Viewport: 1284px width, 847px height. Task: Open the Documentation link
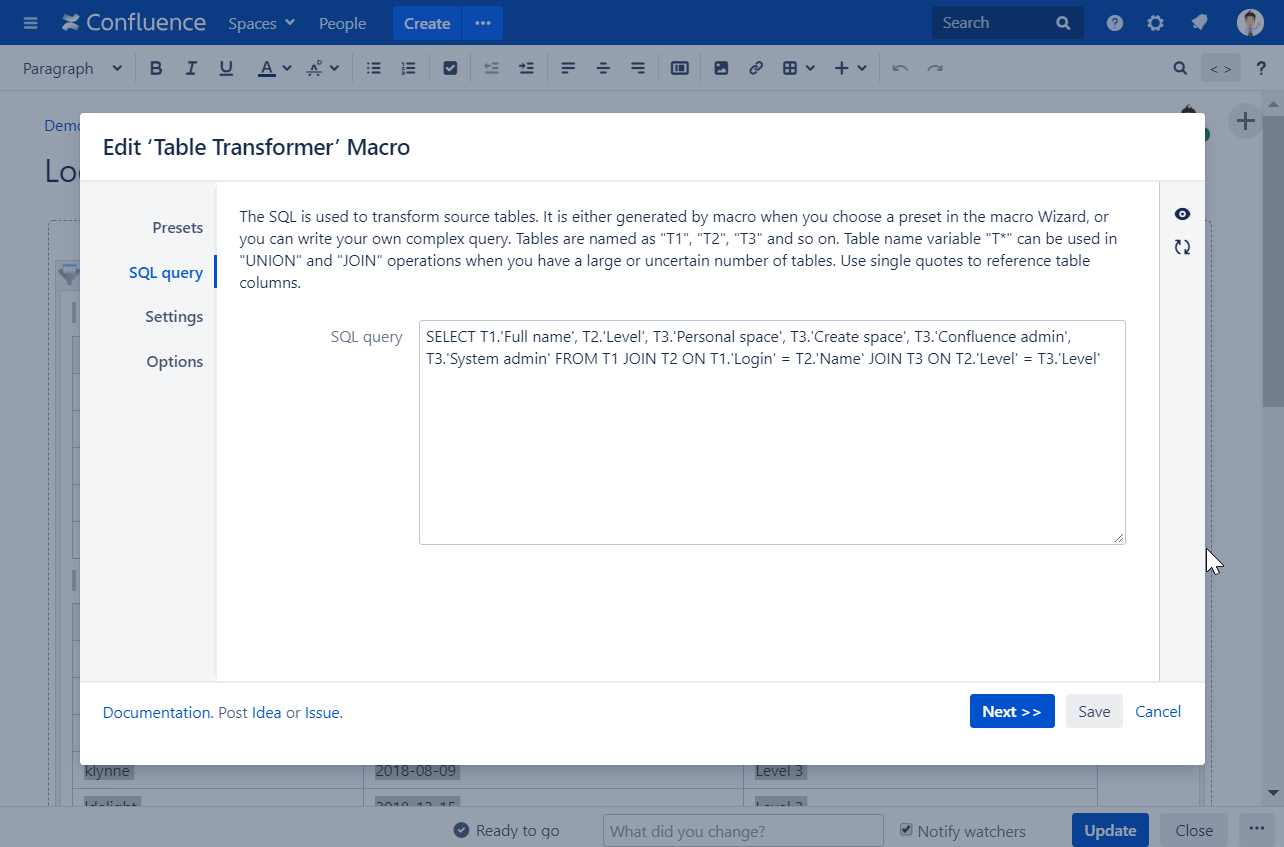[x=156, y=713]
